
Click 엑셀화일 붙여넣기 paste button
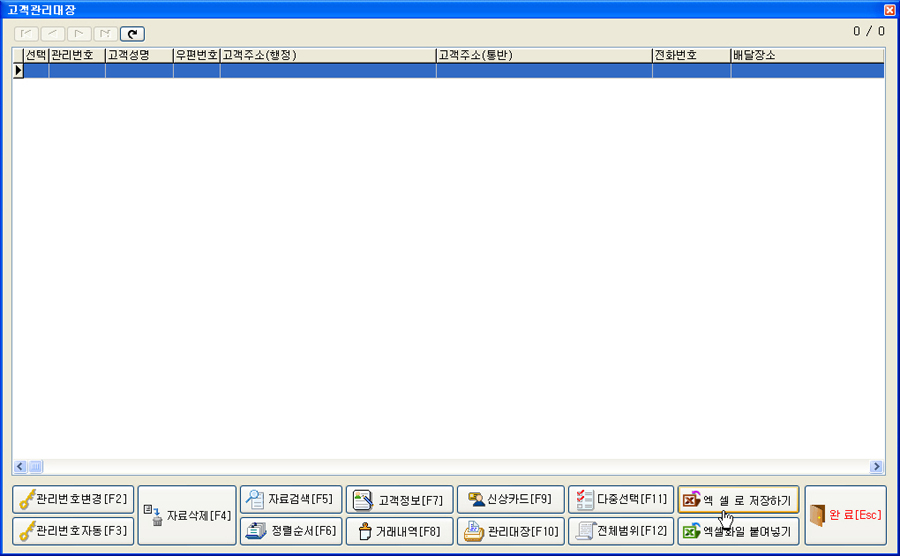click(738, 531)
